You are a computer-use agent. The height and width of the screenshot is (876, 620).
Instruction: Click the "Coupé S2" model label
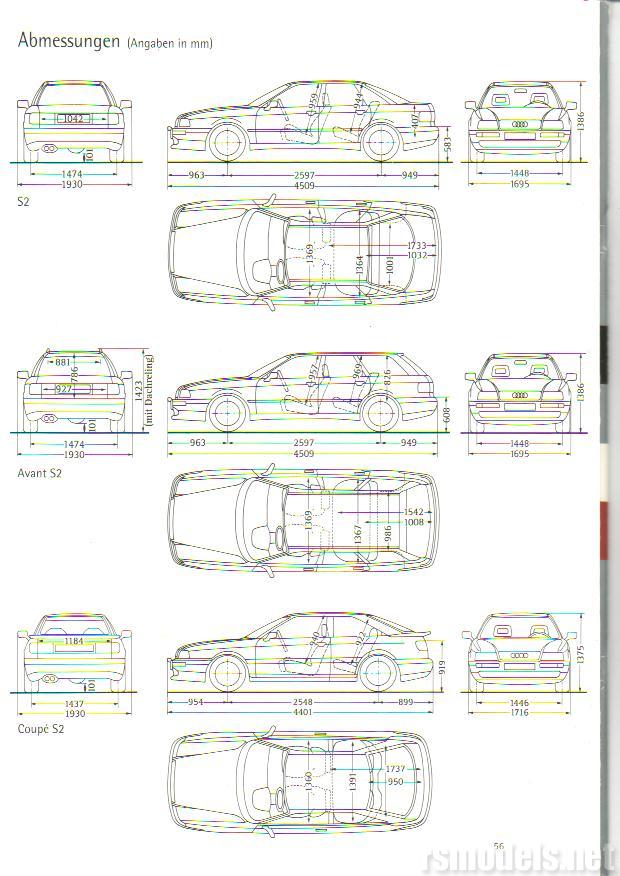pyautogui.click(x=41, y=729)
